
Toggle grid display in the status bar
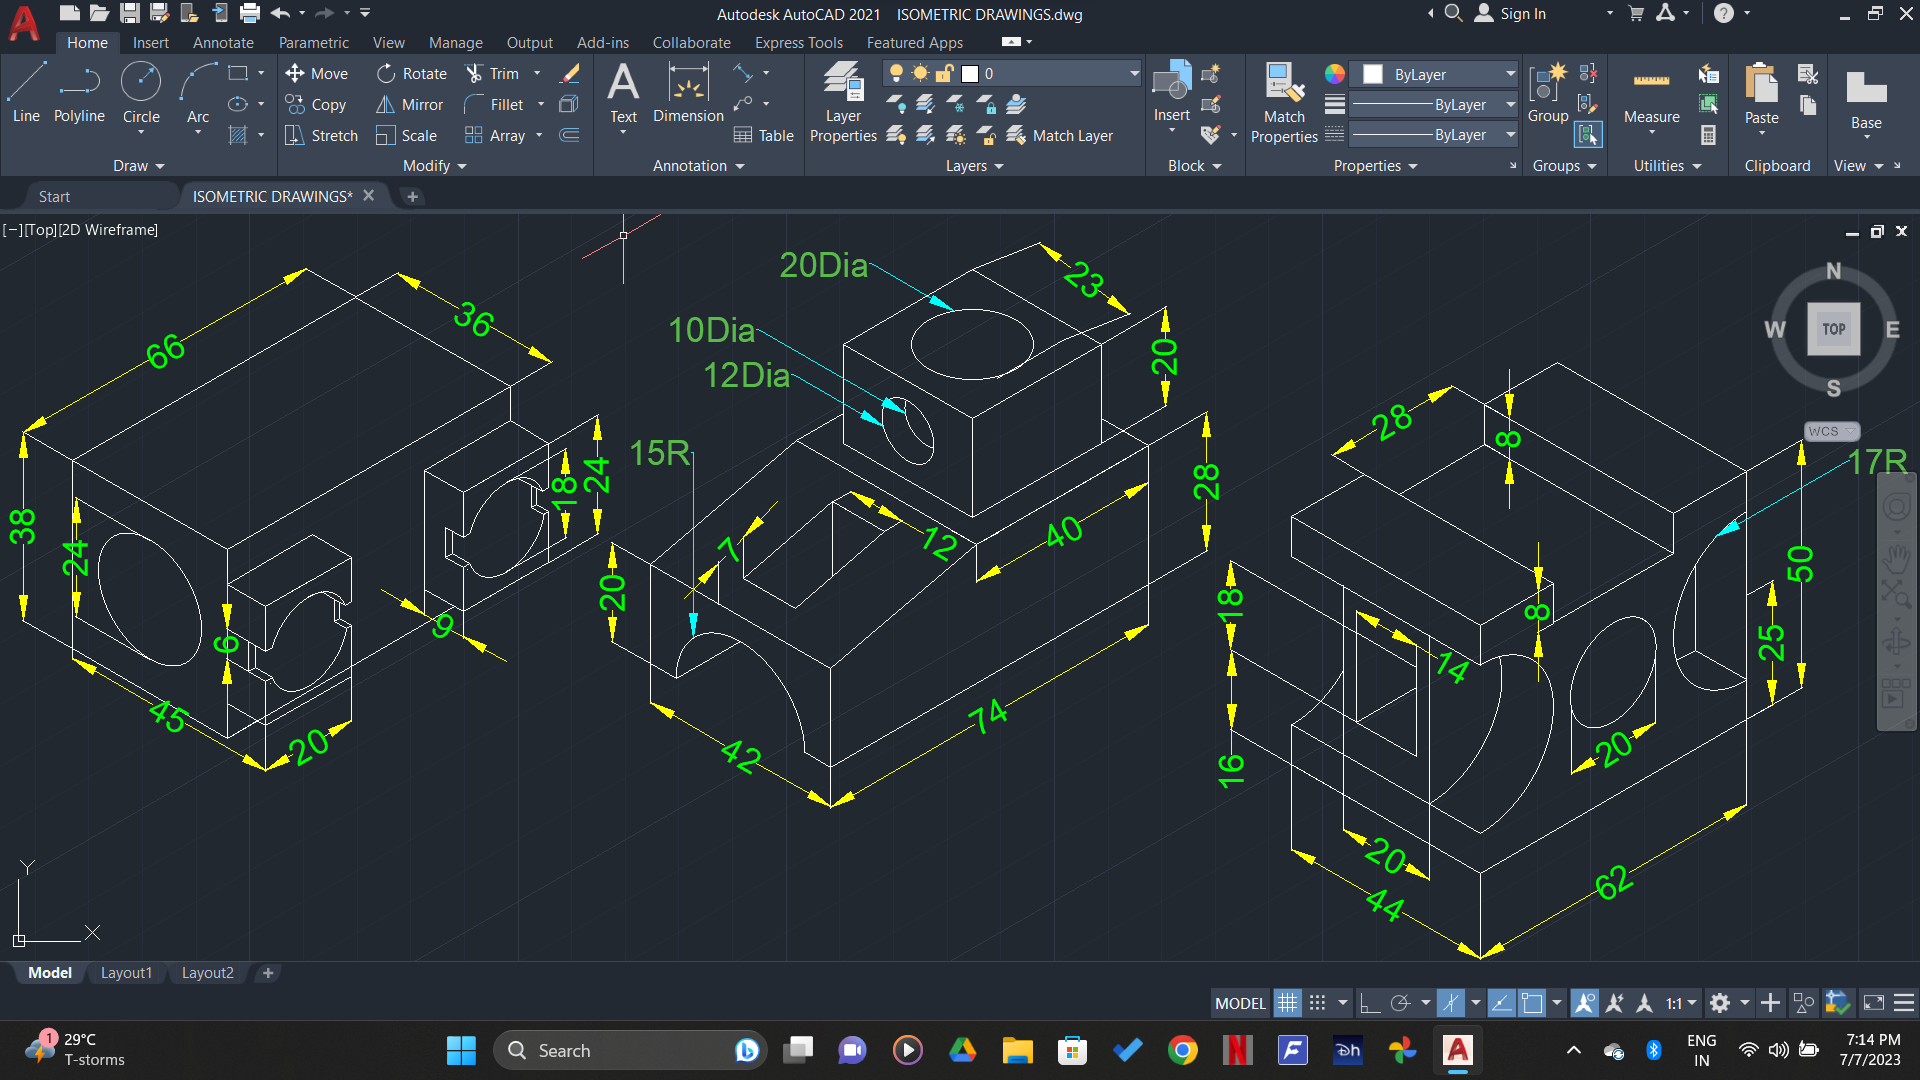1288,1002
